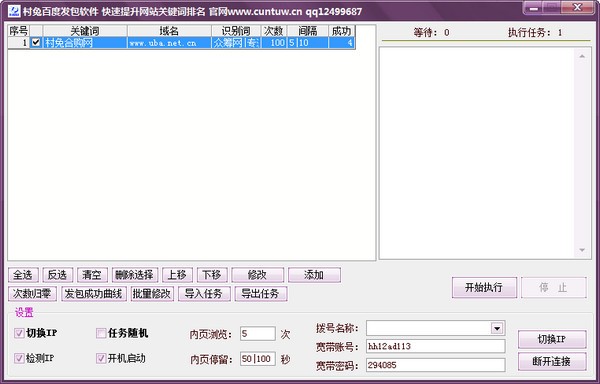
Task: Click the 成功 column header
Action: tap(342, 31)
